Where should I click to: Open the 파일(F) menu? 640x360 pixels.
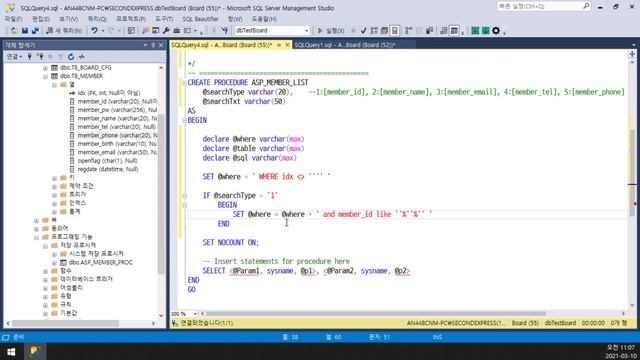click(x=13, y=19)
